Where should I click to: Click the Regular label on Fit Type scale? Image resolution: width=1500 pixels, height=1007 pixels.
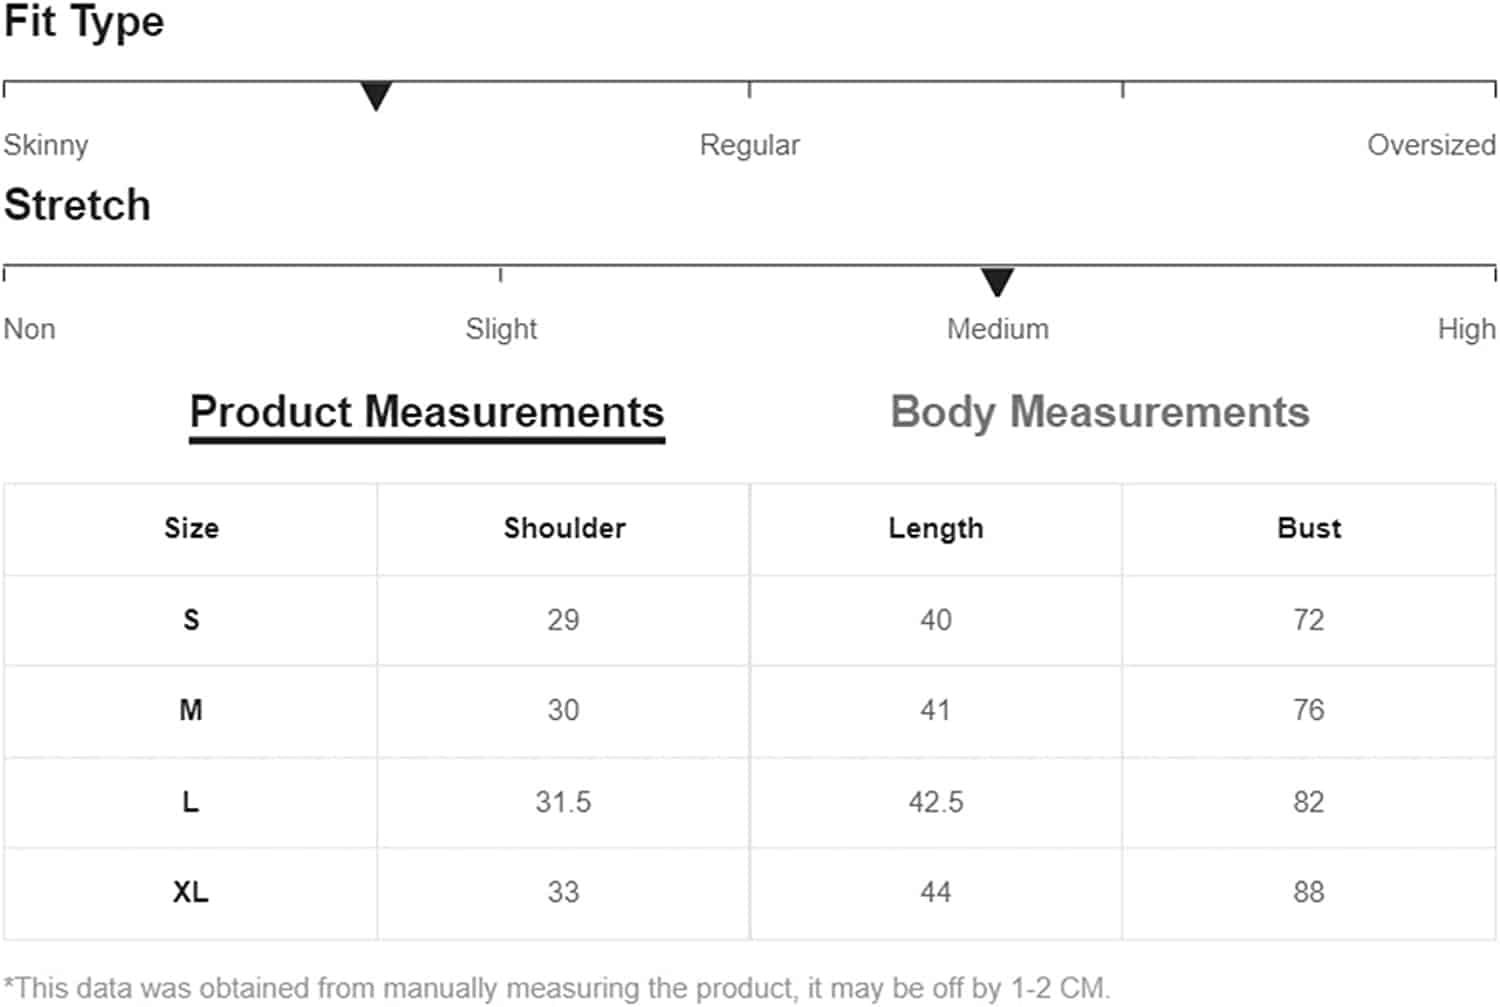(x=749, y=145)
